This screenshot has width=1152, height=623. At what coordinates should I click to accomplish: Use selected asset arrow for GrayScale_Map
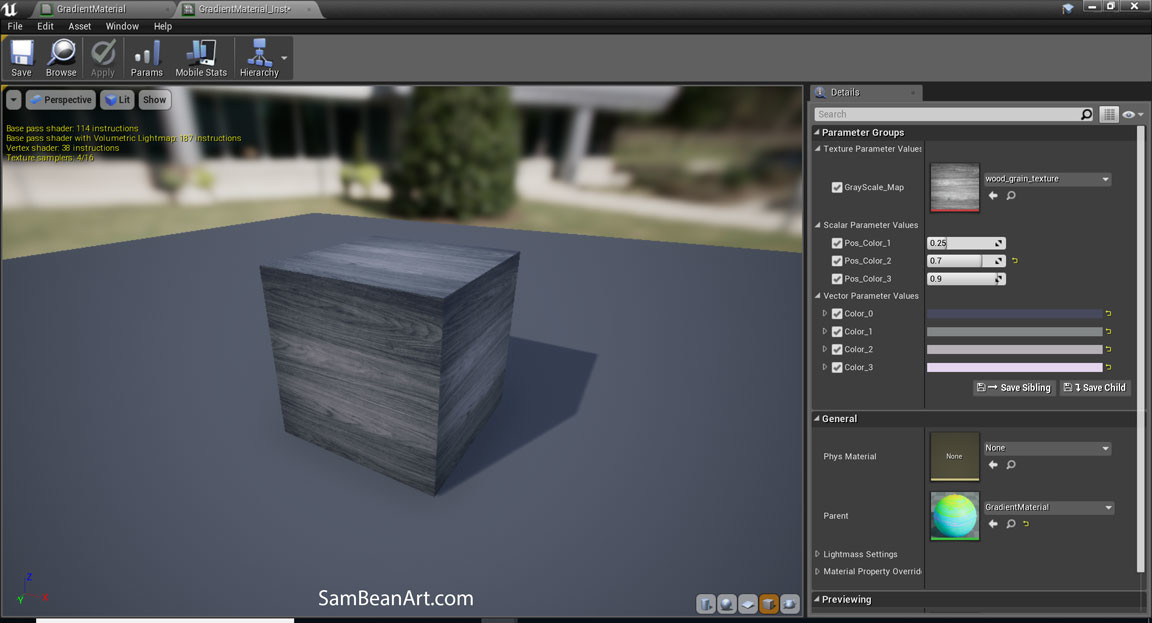993,195
